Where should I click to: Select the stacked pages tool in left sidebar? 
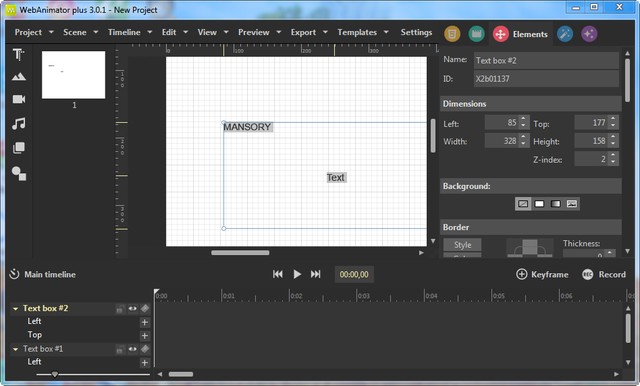[x=19, y=148]
